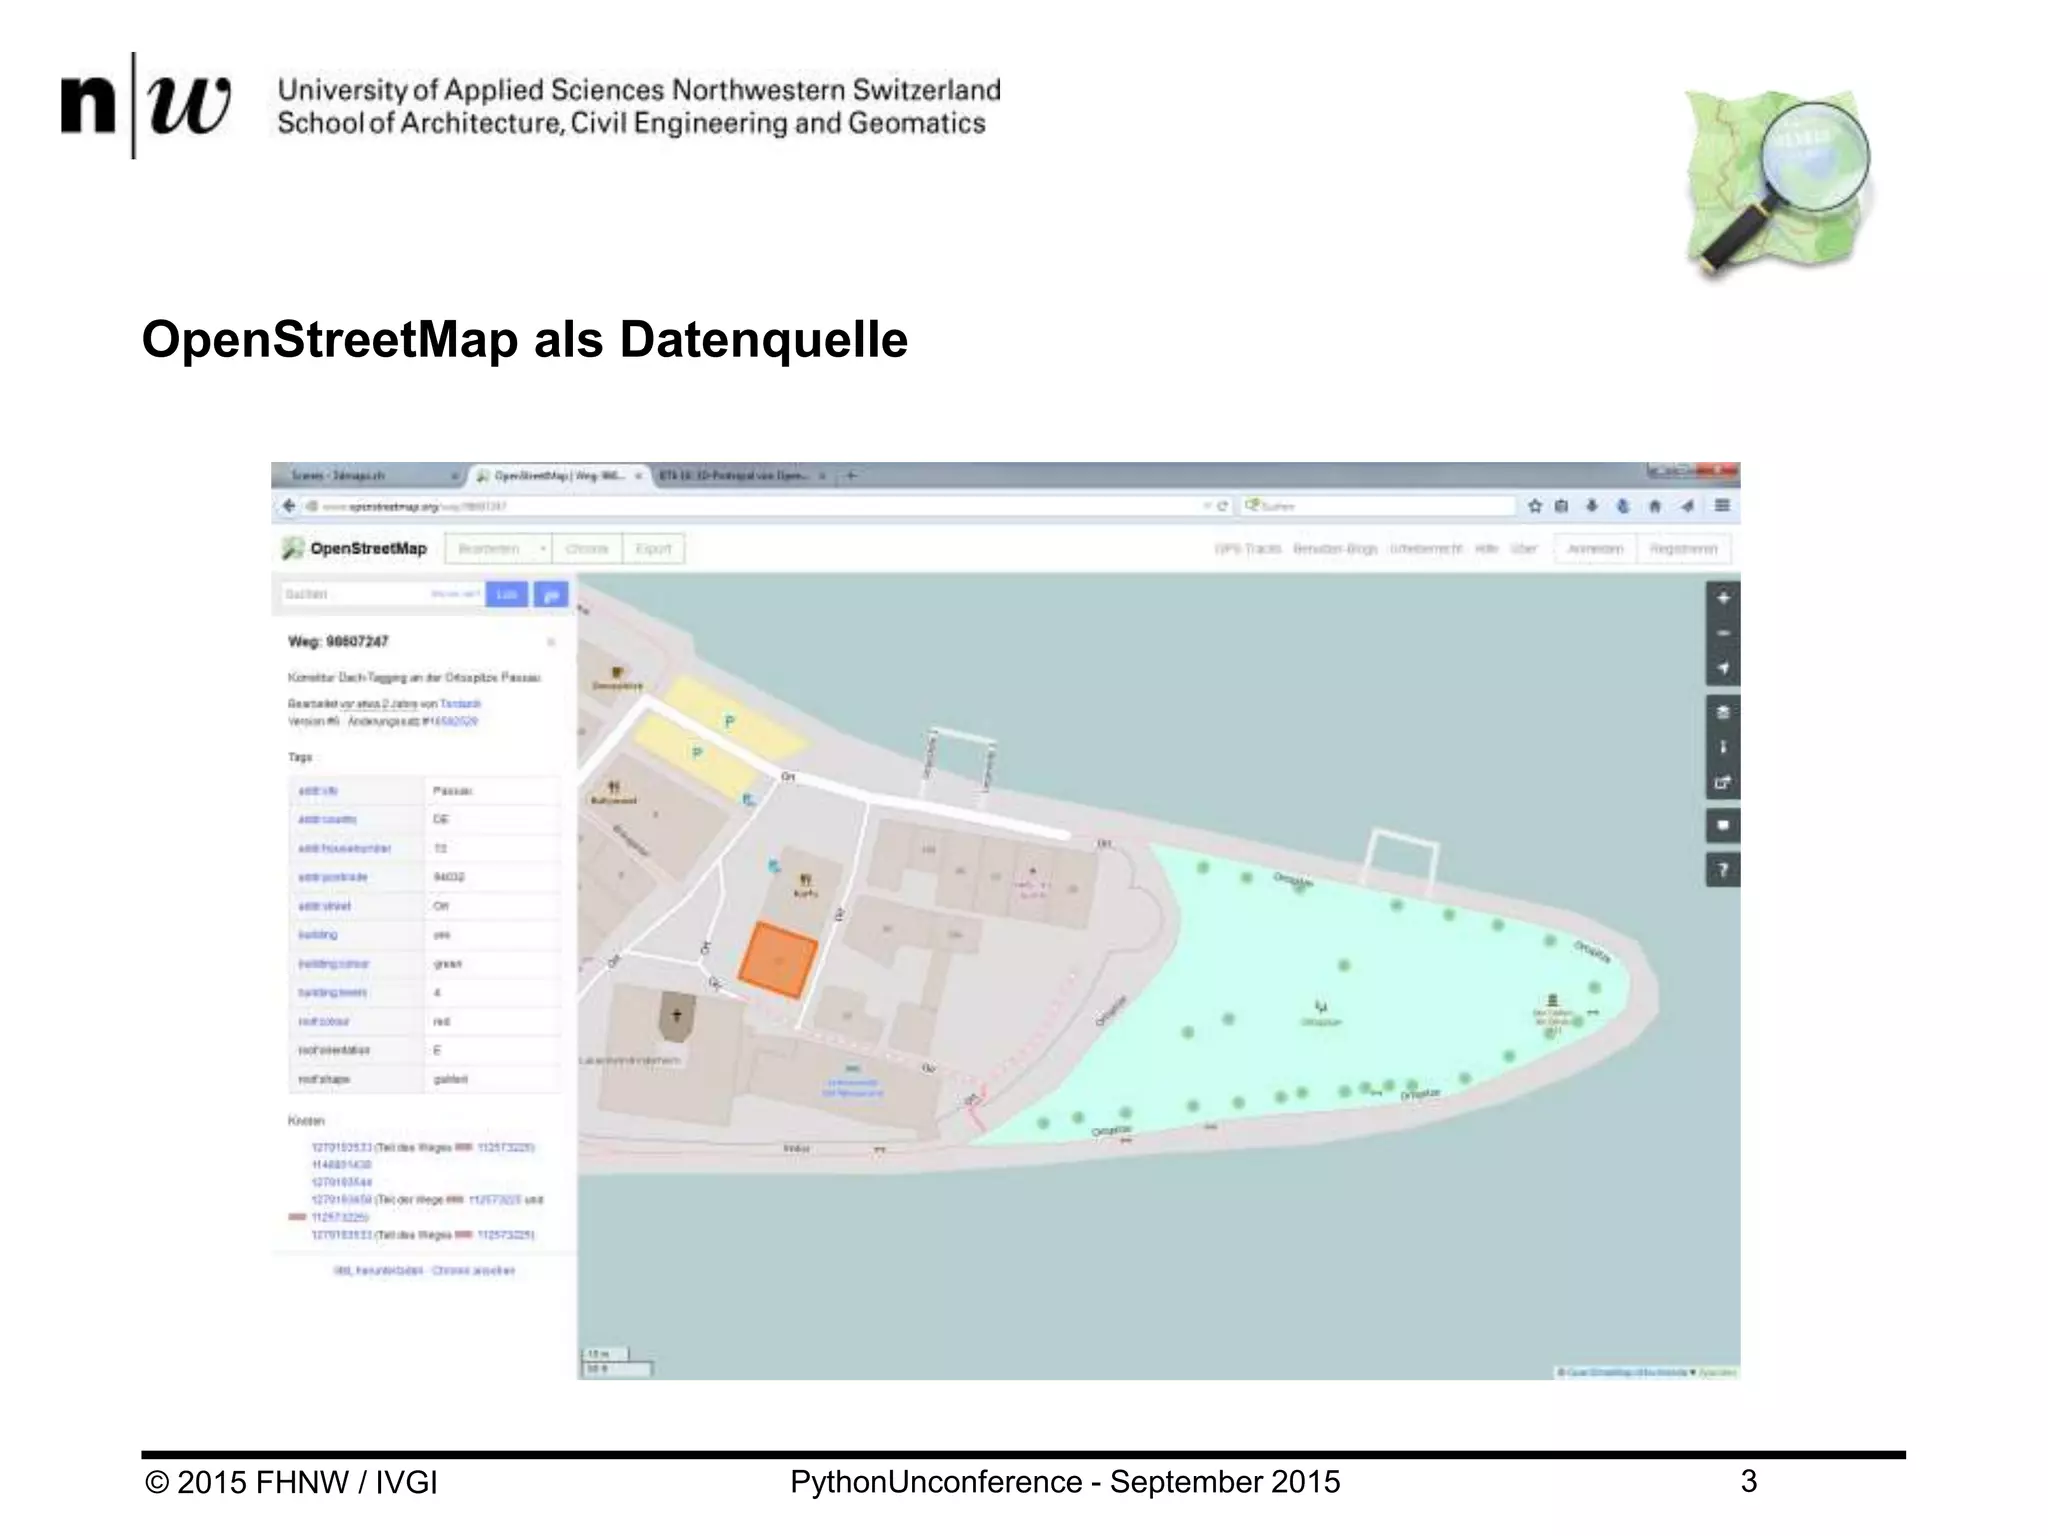Screen dimensions: 2048x1536
Task: Open the building:colour tag key link
Action: tap(334, 964)
